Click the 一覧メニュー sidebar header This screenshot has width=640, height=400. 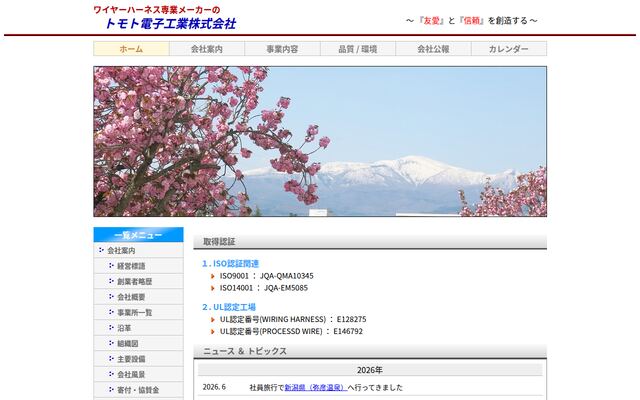click(x=138, y=235)
